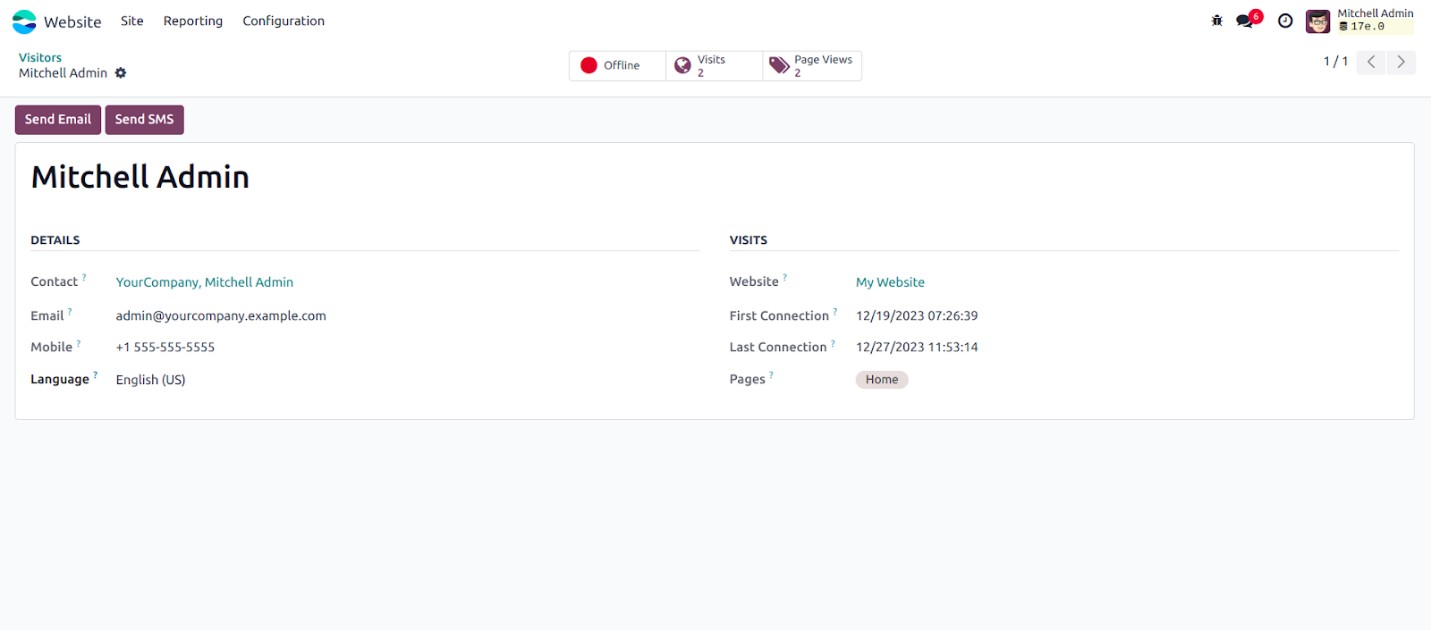Viewport: 1431px width, 630px height.
Task: Open the Configuration menu
Action: [283, 20]
